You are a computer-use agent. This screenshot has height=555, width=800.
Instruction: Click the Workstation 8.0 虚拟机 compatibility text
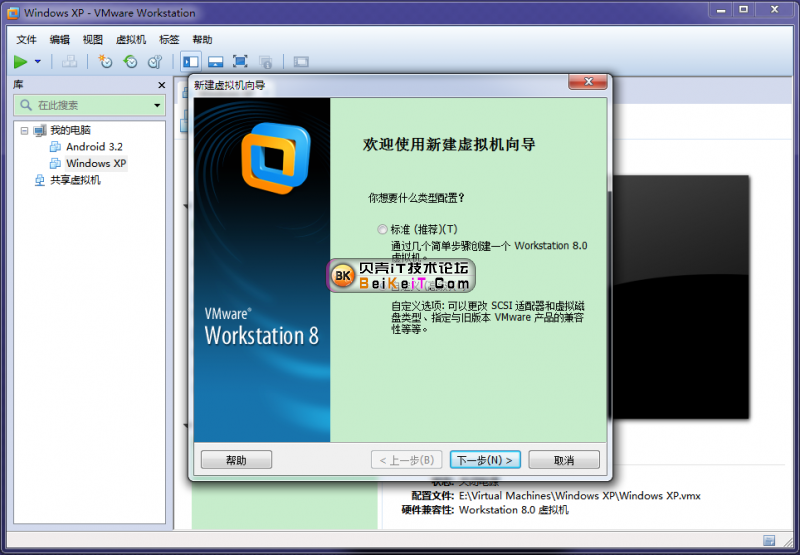click(x=513, y=510)
